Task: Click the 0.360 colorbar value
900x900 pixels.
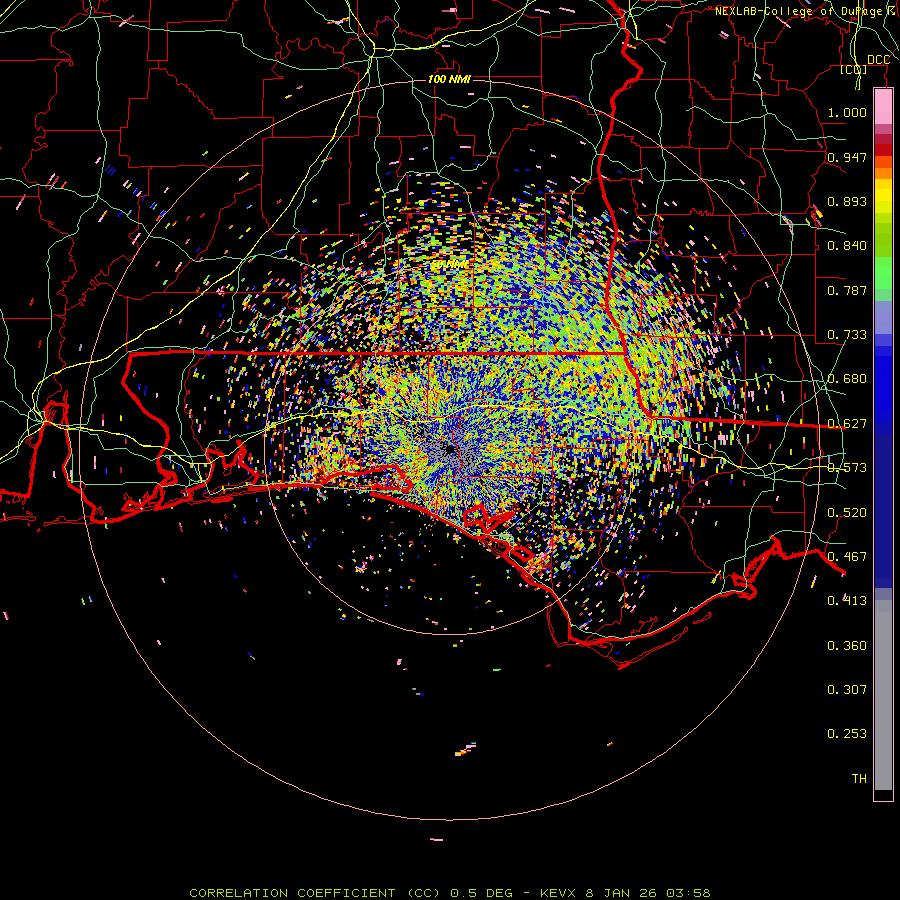Action: (847, 646)
